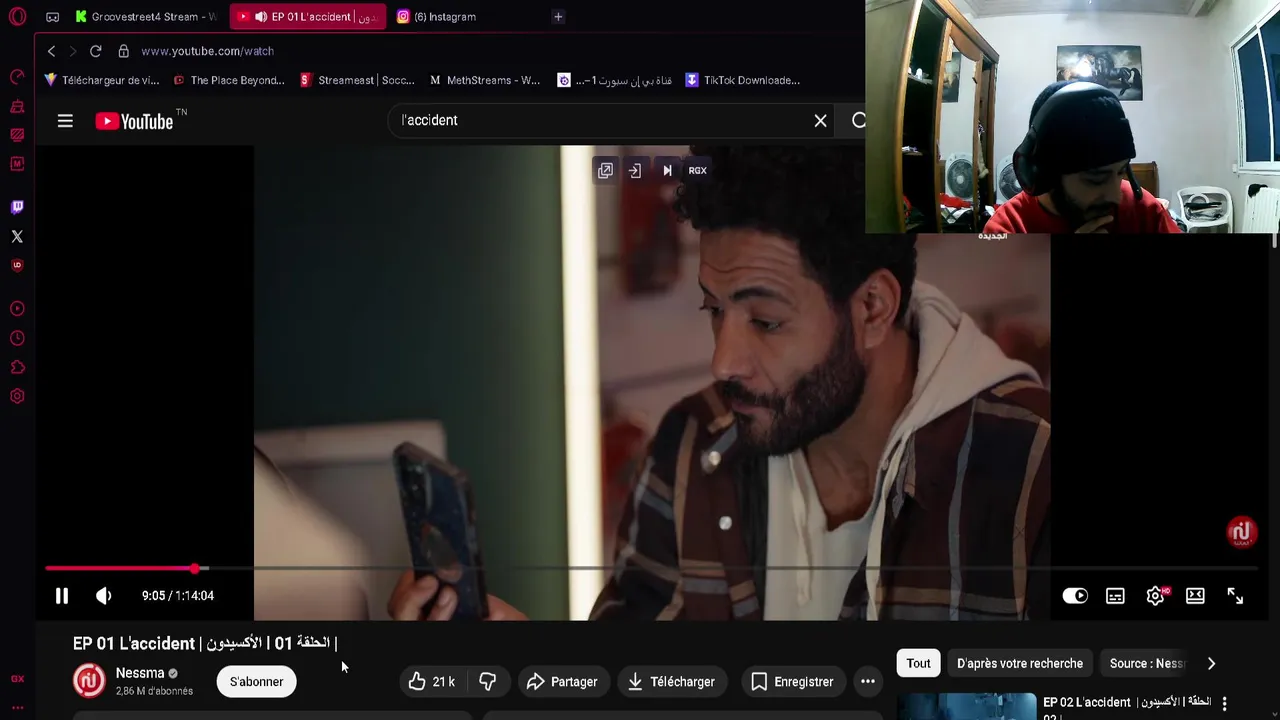
Task: Select the Source : Nessma chip
Action: click(x=1146, y=663)
